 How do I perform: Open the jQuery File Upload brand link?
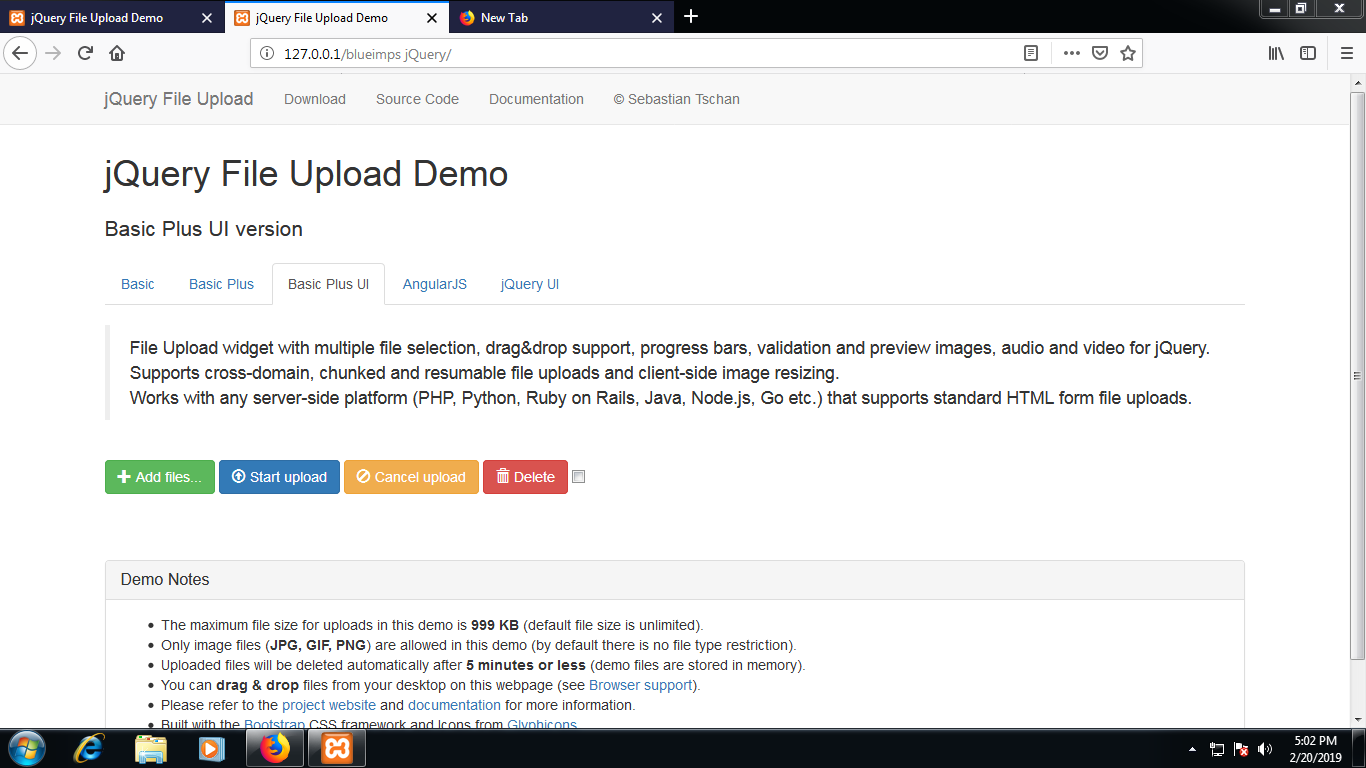click(x=179, y=99)
